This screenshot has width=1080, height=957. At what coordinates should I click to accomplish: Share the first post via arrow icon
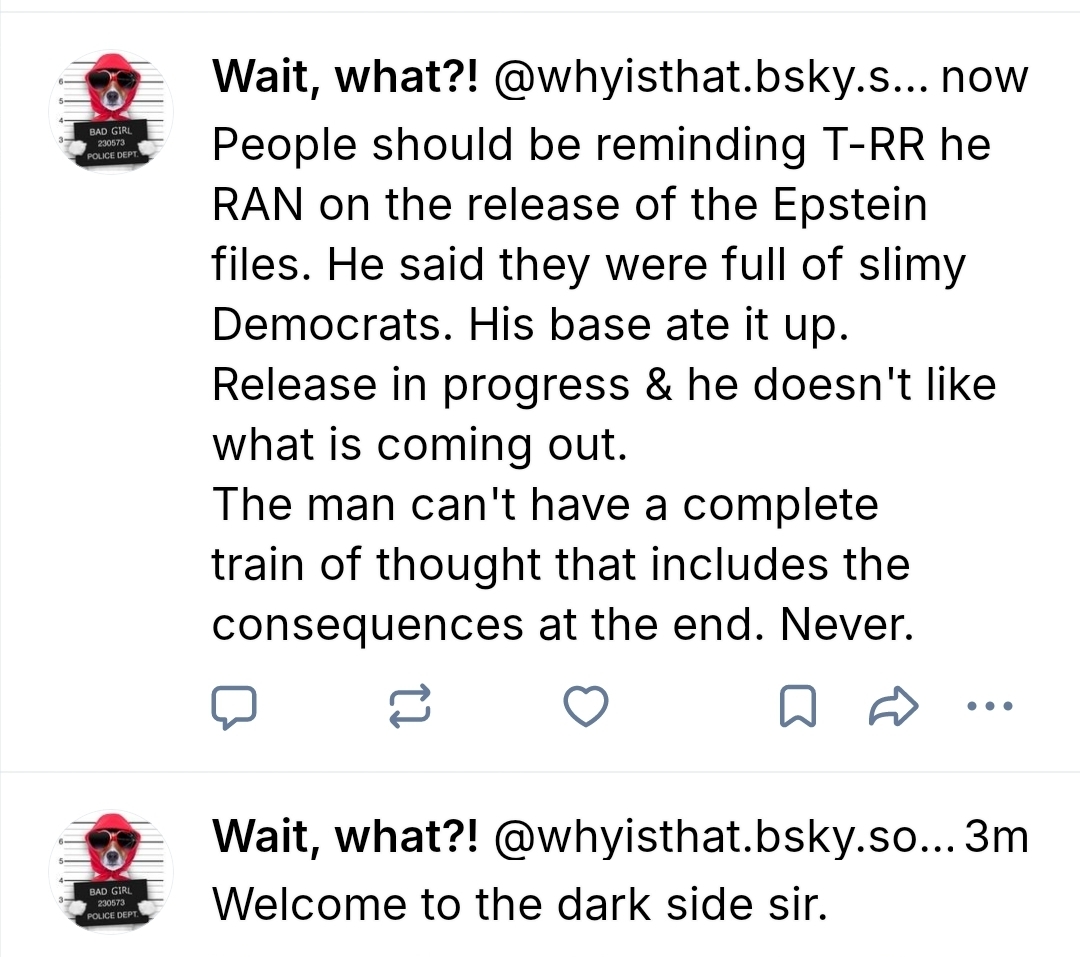(x=886, y=708)
